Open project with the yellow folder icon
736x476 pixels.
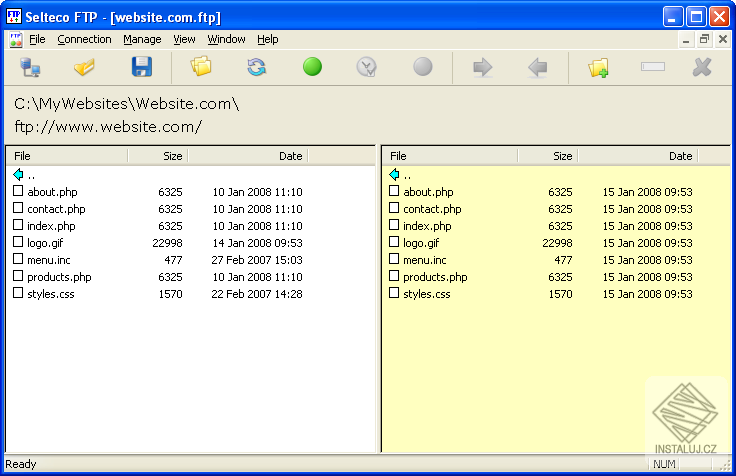point(84,67)
